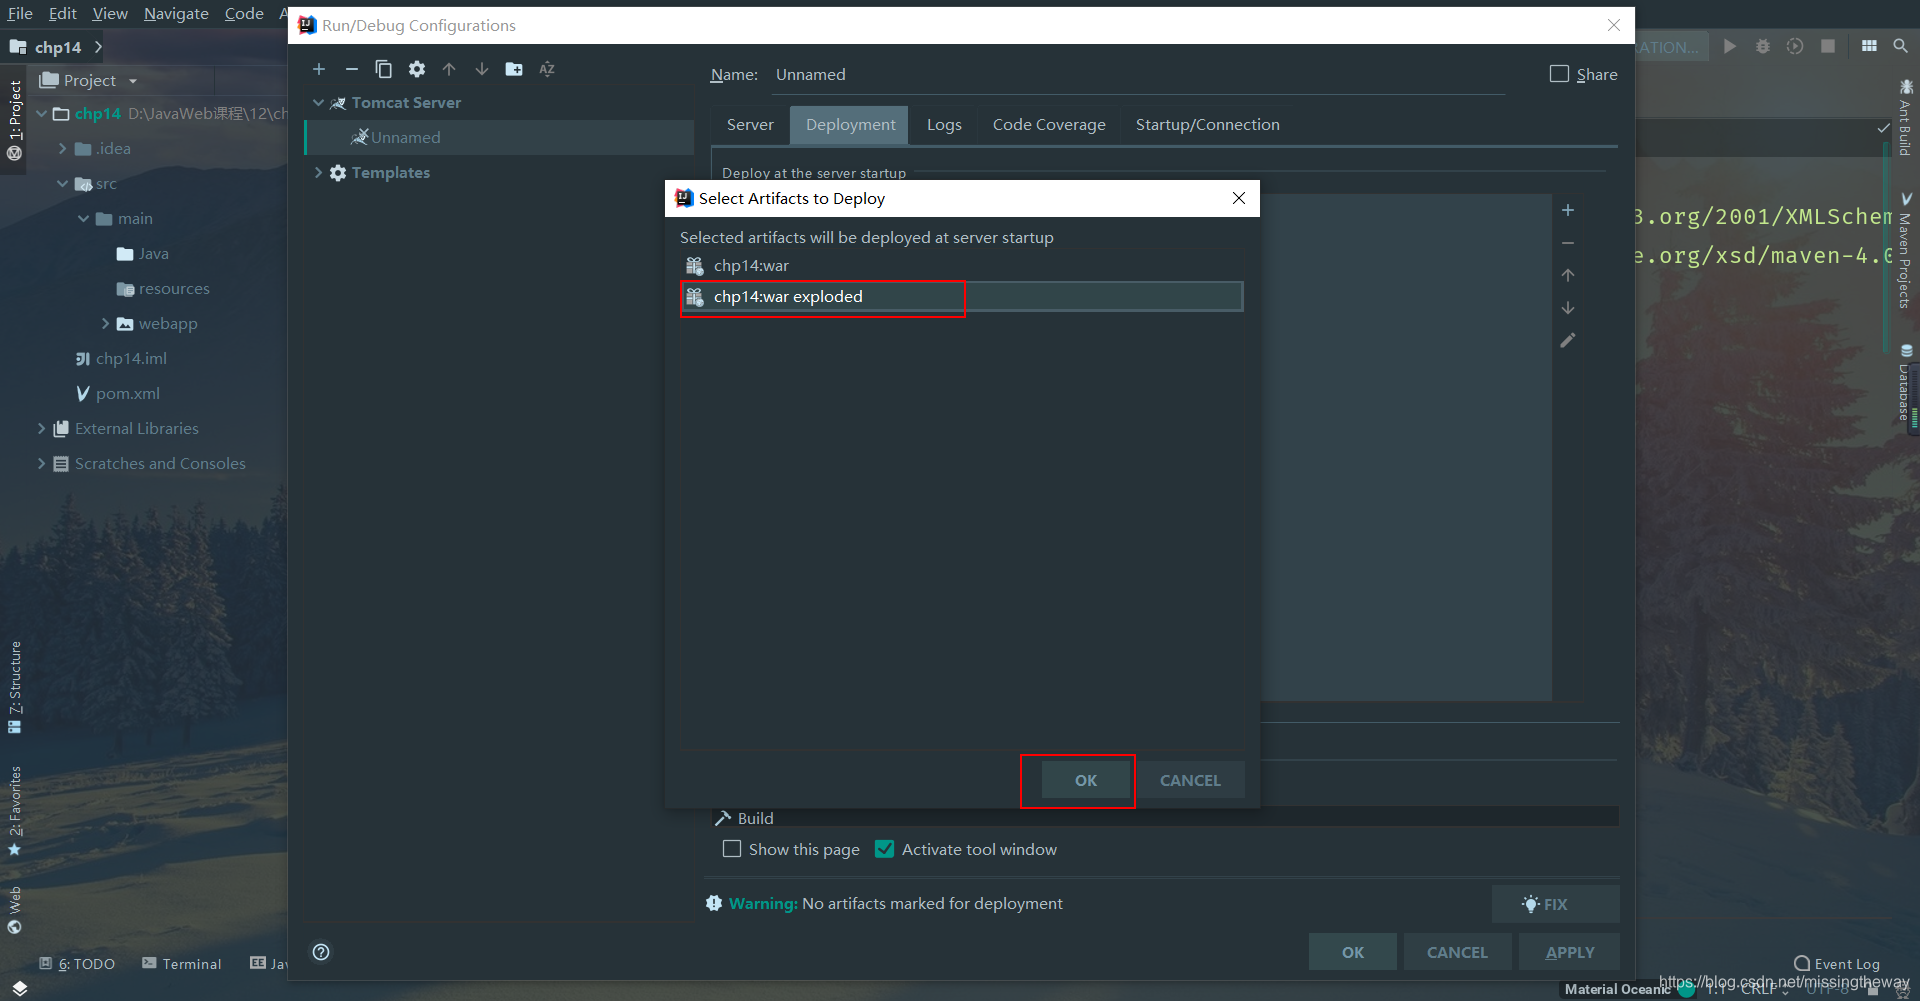The width and height of the screenshot is (1920, 1001).
Task: Click FIX button for artifact warning
Action: point(1555,904)
